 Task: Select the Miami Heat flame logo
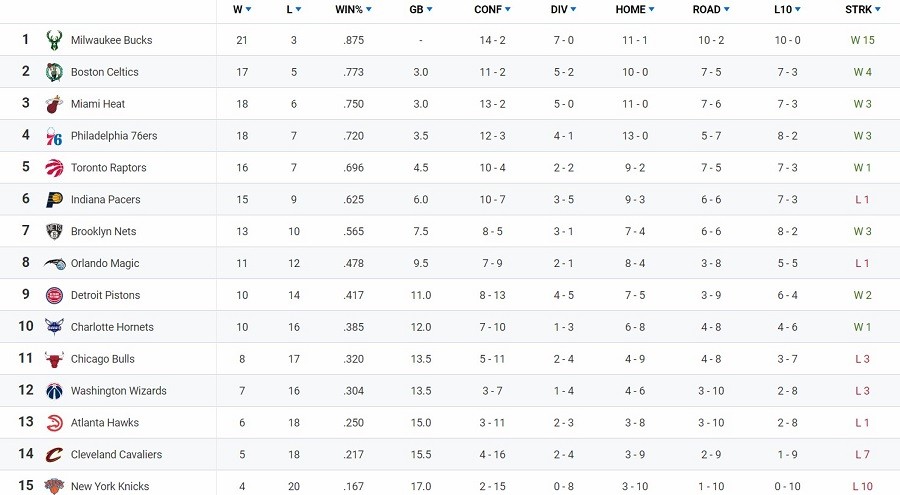pos(54,104)
